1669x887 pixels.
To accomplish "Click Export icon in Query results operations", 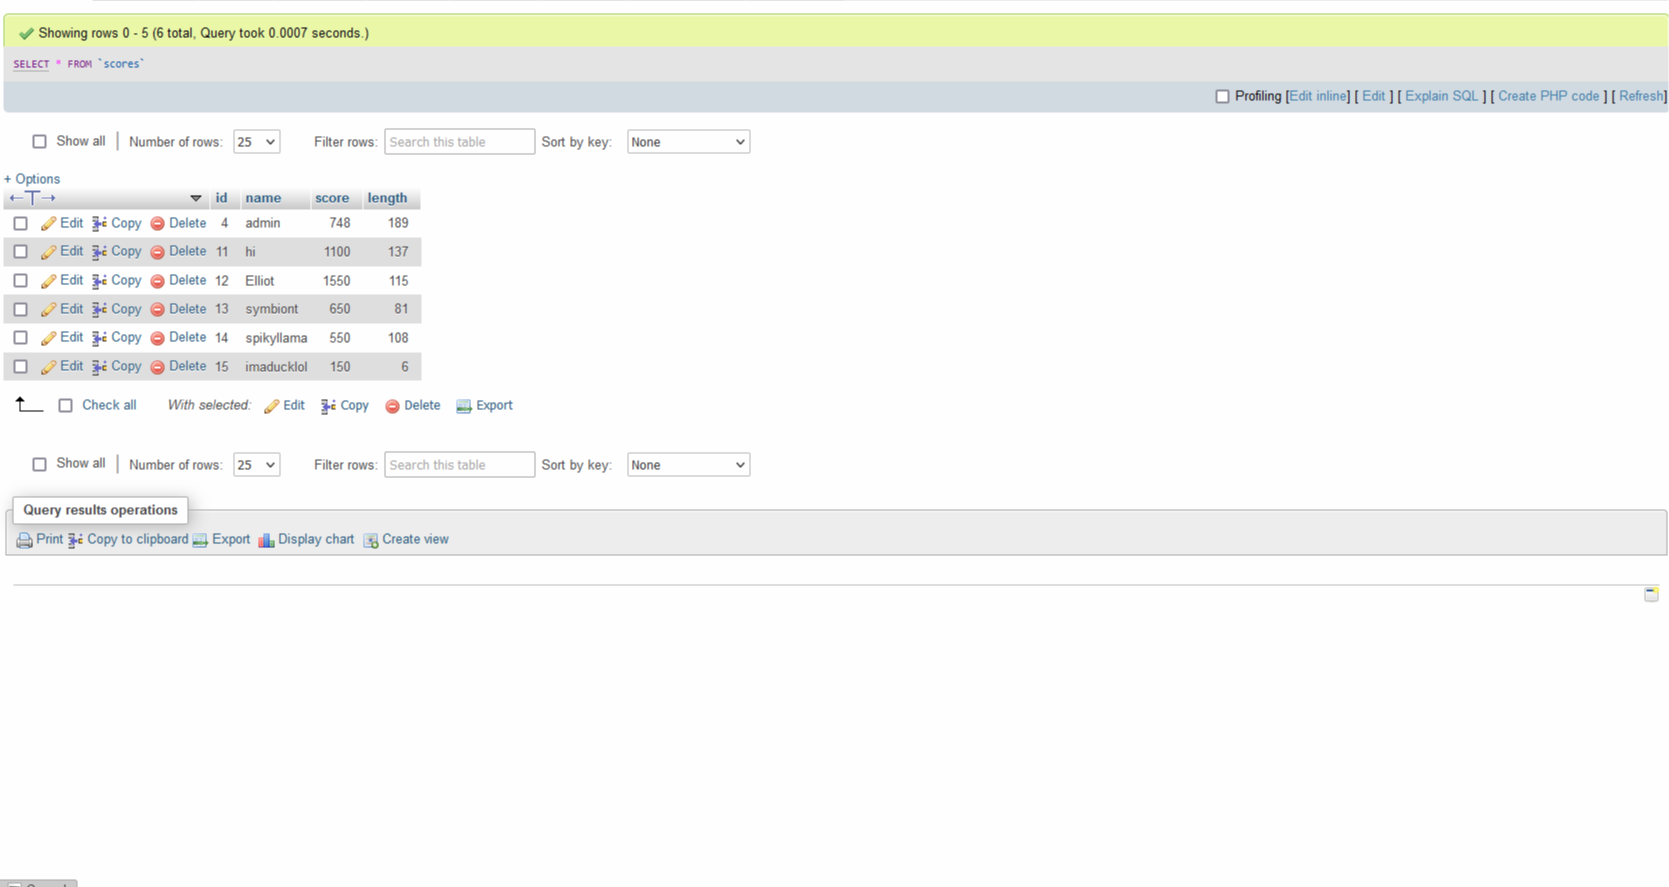I will tap(200, 540).
